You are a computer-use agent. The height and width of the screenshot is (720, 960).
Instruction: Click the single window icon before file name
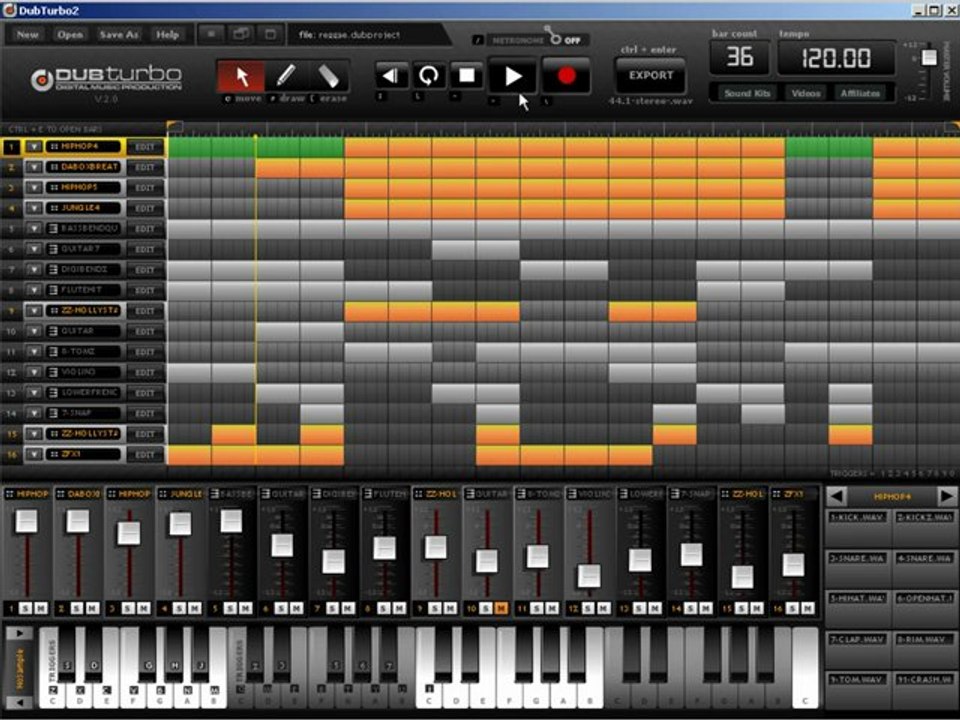tap(270, 34)
